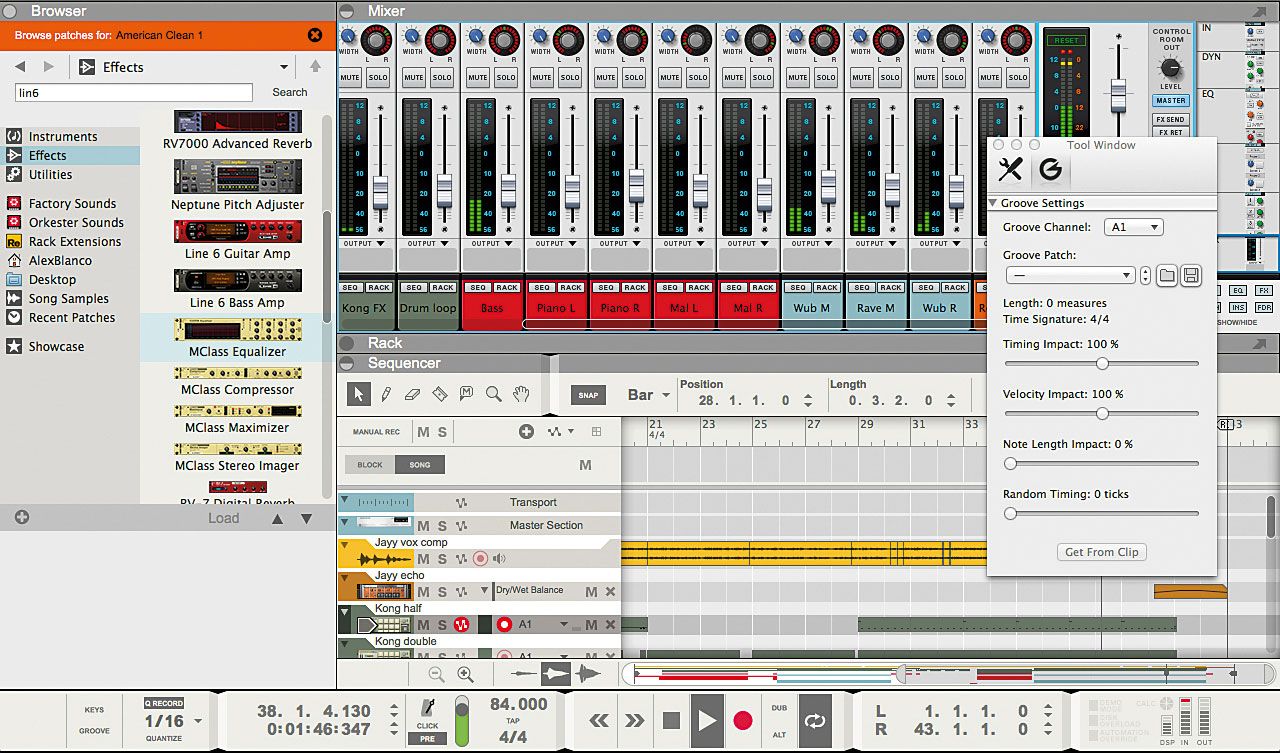1280x753 pixels.
Task: Select Instruments in browser sidebar
Action: tap(63, 136)
